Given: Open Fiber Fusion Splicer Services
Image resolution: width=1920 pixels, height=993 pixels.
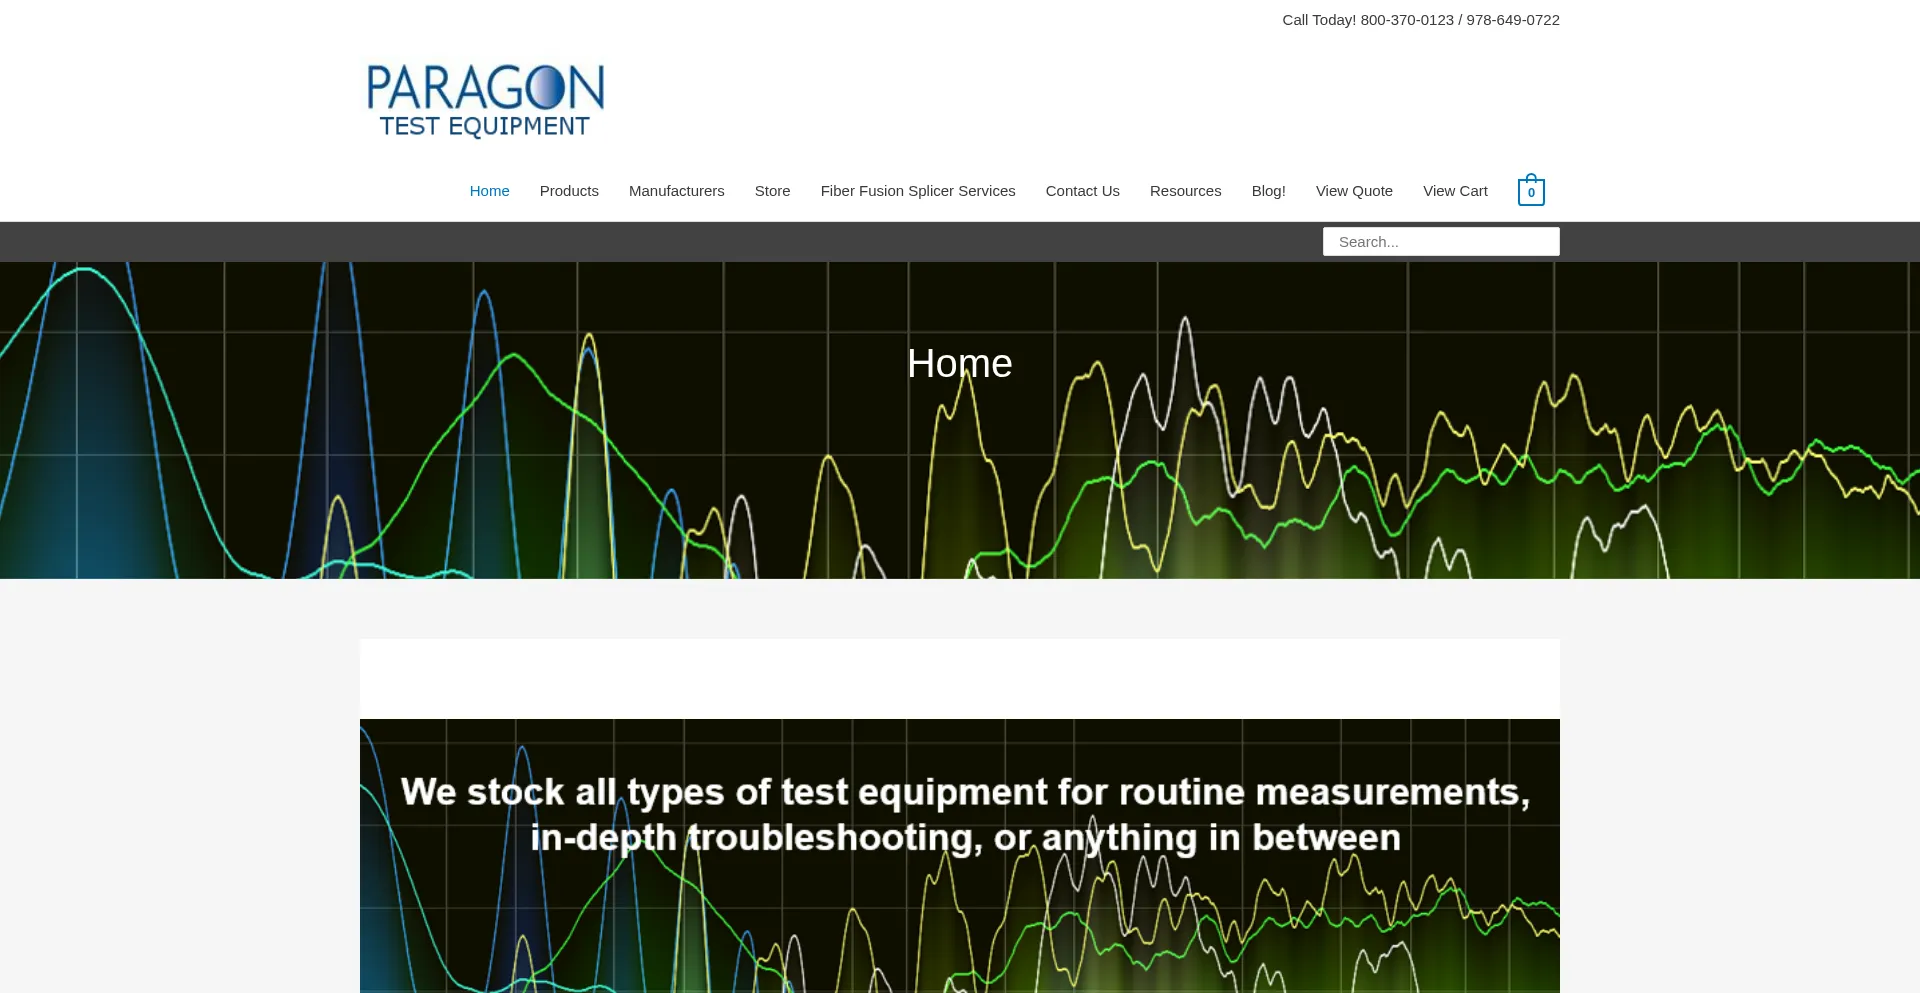Looking at the screenshot, I should (918, 191).
